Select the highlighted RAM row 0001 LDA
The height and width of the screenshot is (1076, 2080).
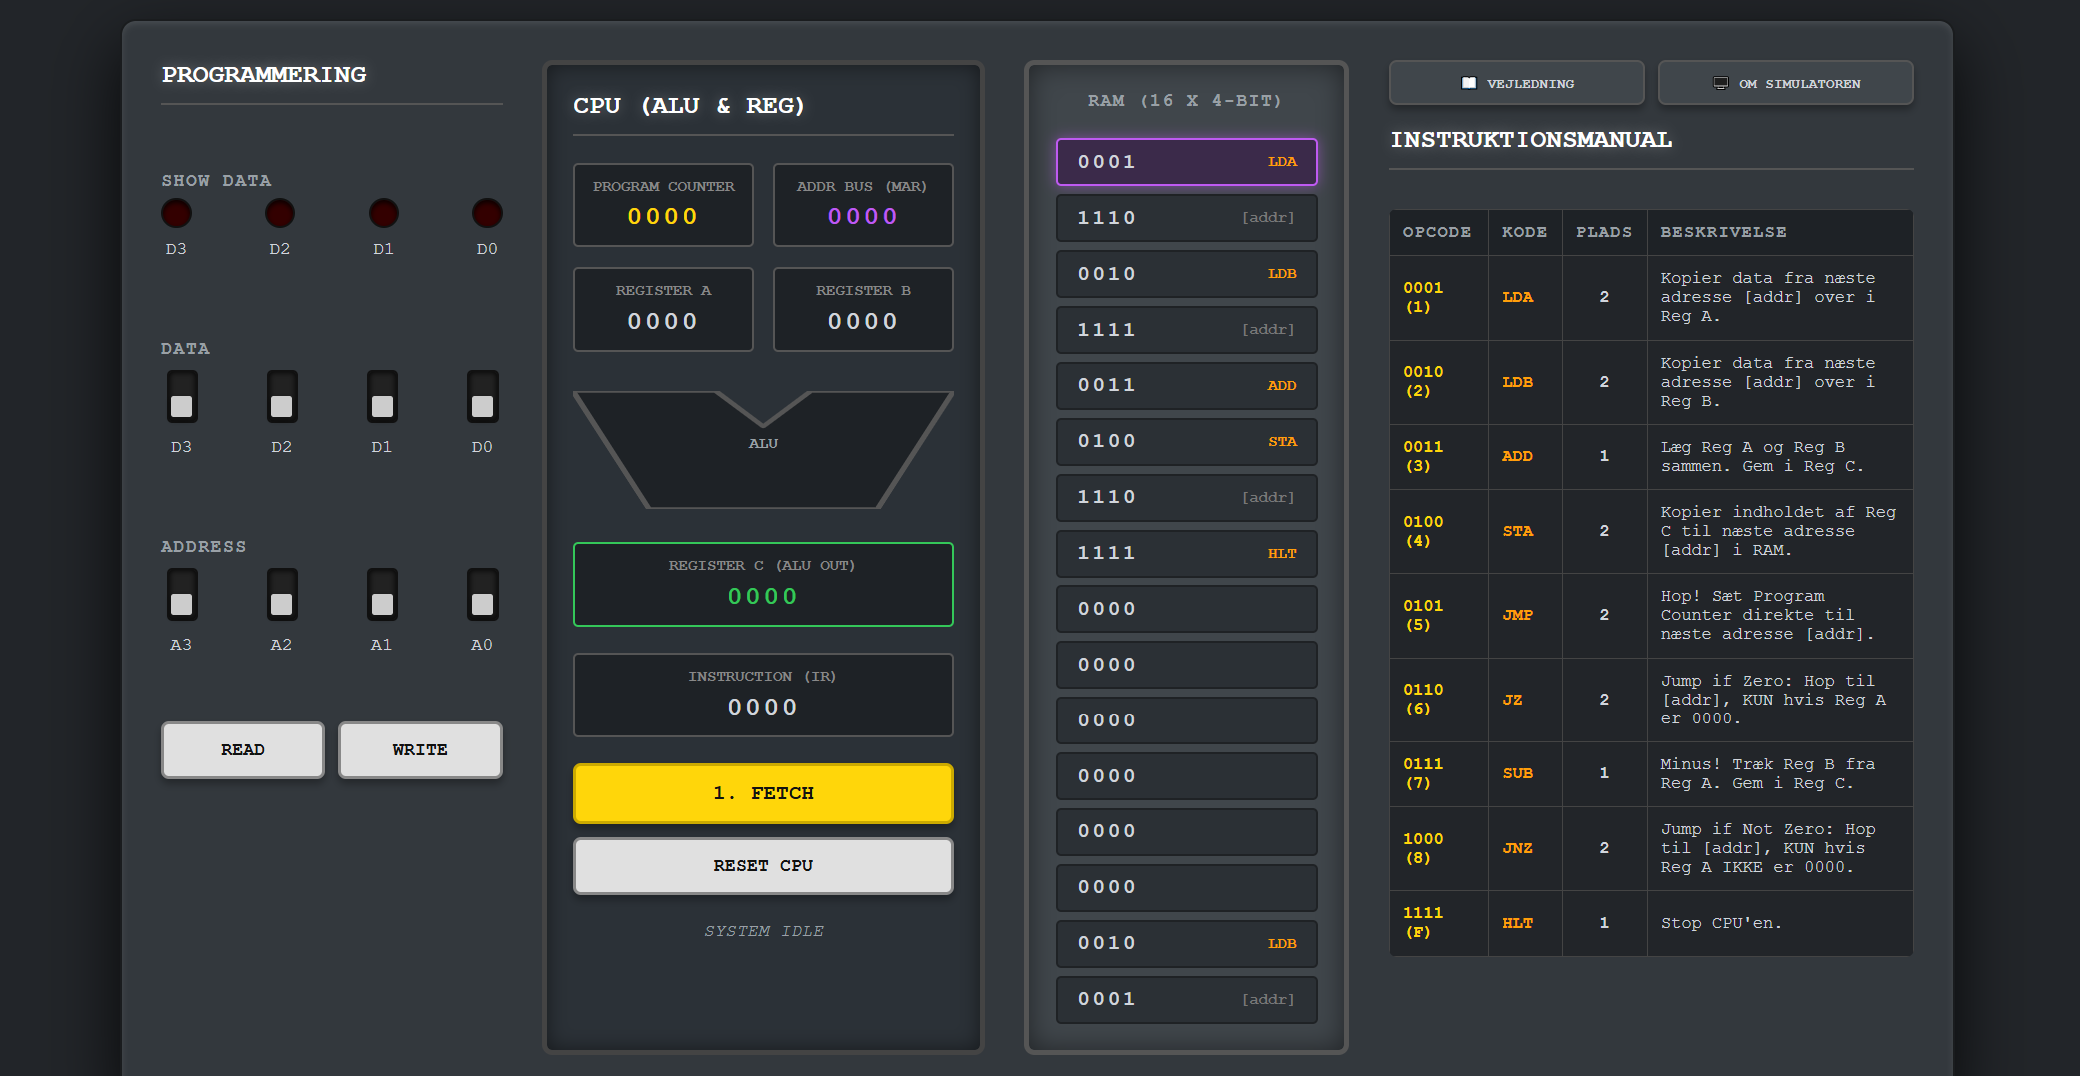1187,162
